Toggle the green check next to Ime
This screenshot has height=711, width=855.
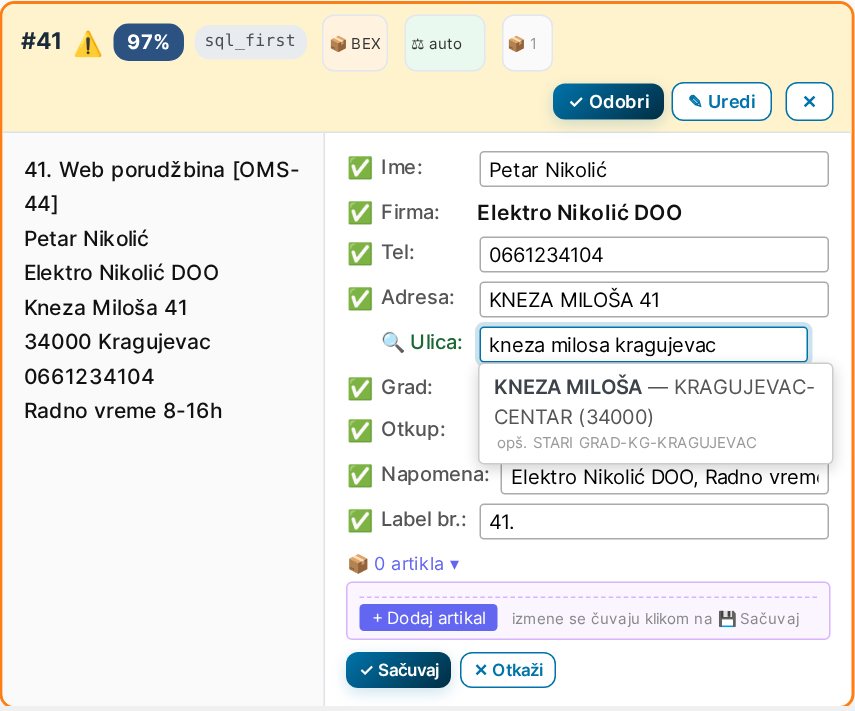(360, 168)
